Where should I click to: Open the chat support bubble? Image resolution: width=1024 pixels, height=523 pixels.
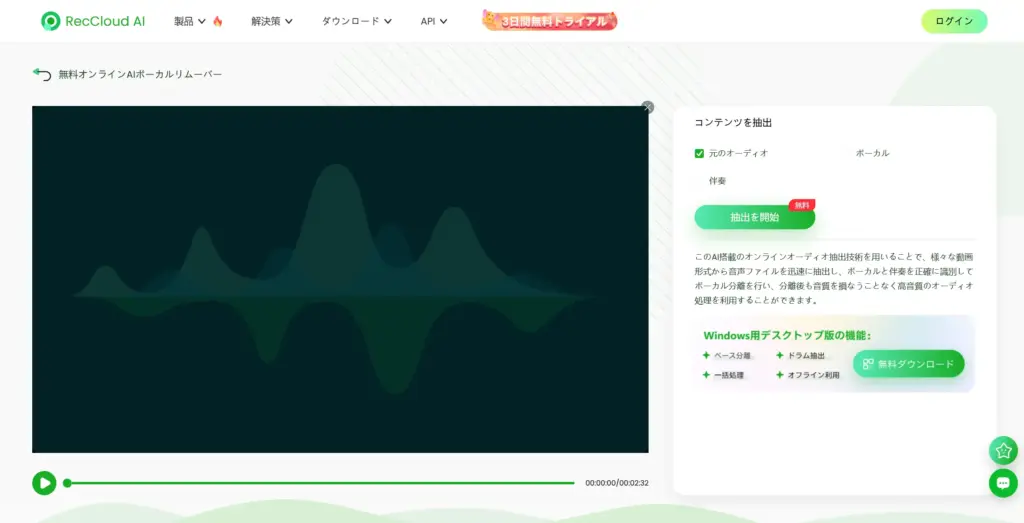(1003, 483)
